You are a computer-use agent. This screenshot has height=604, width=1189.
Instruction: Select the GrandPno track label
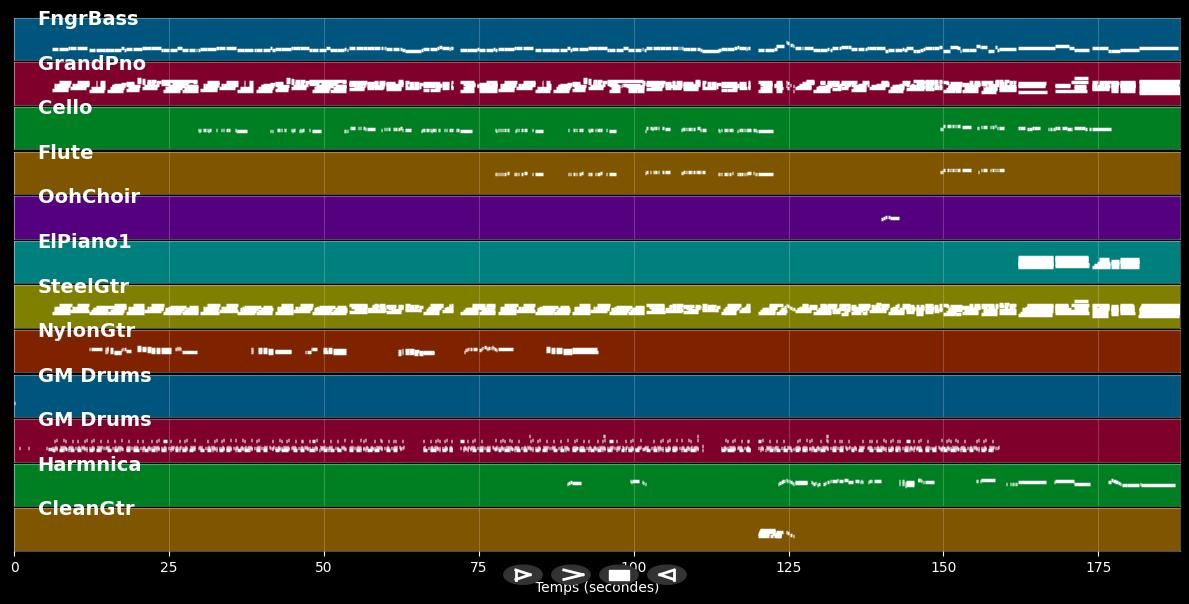click(92, 64)
